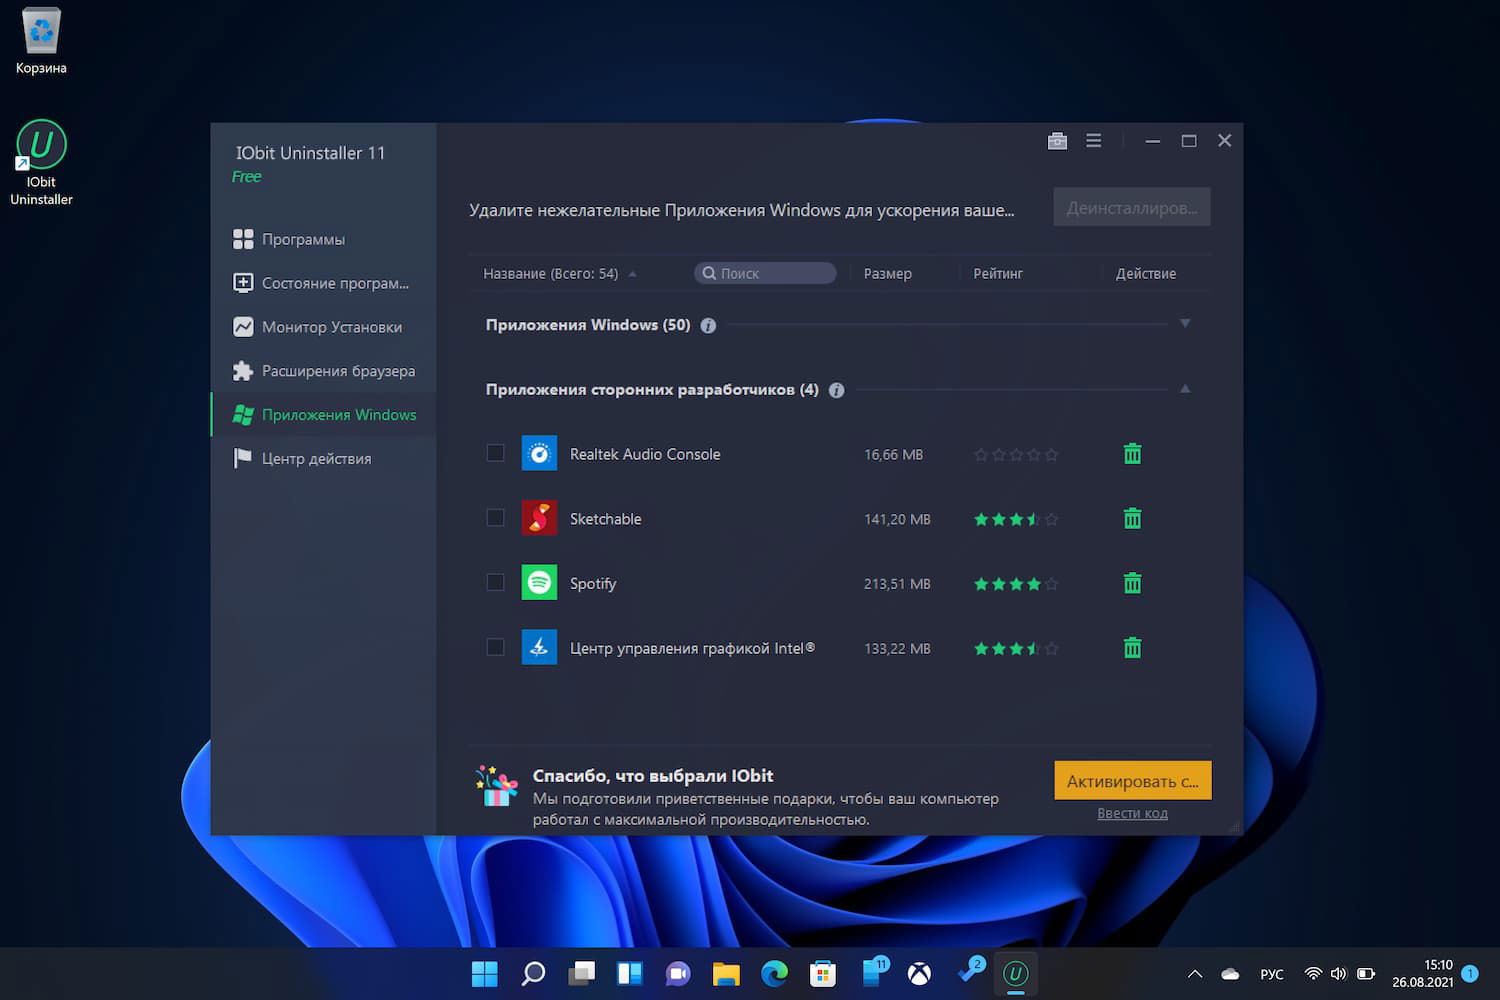The image size is (1500, 1000).
Task: Click the green trash icon for Spotify
Action: point(1132,583)
